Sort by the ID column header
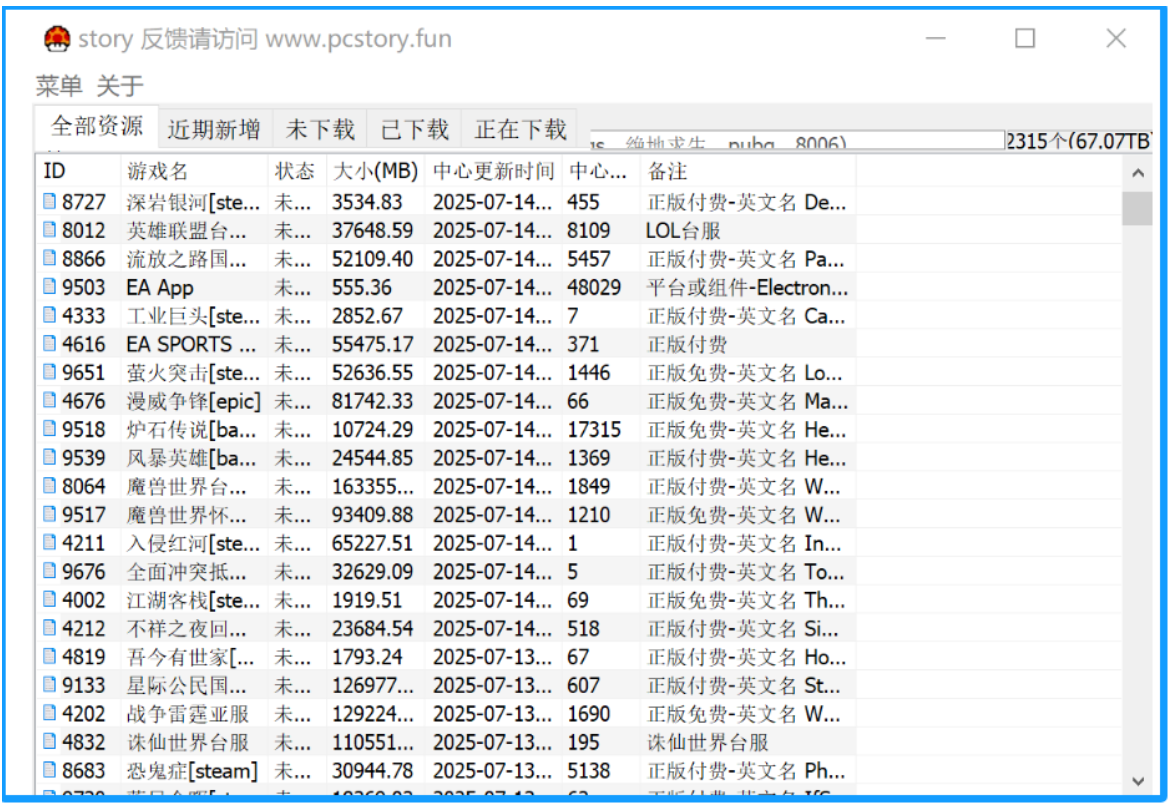 (x=78, y=171)
